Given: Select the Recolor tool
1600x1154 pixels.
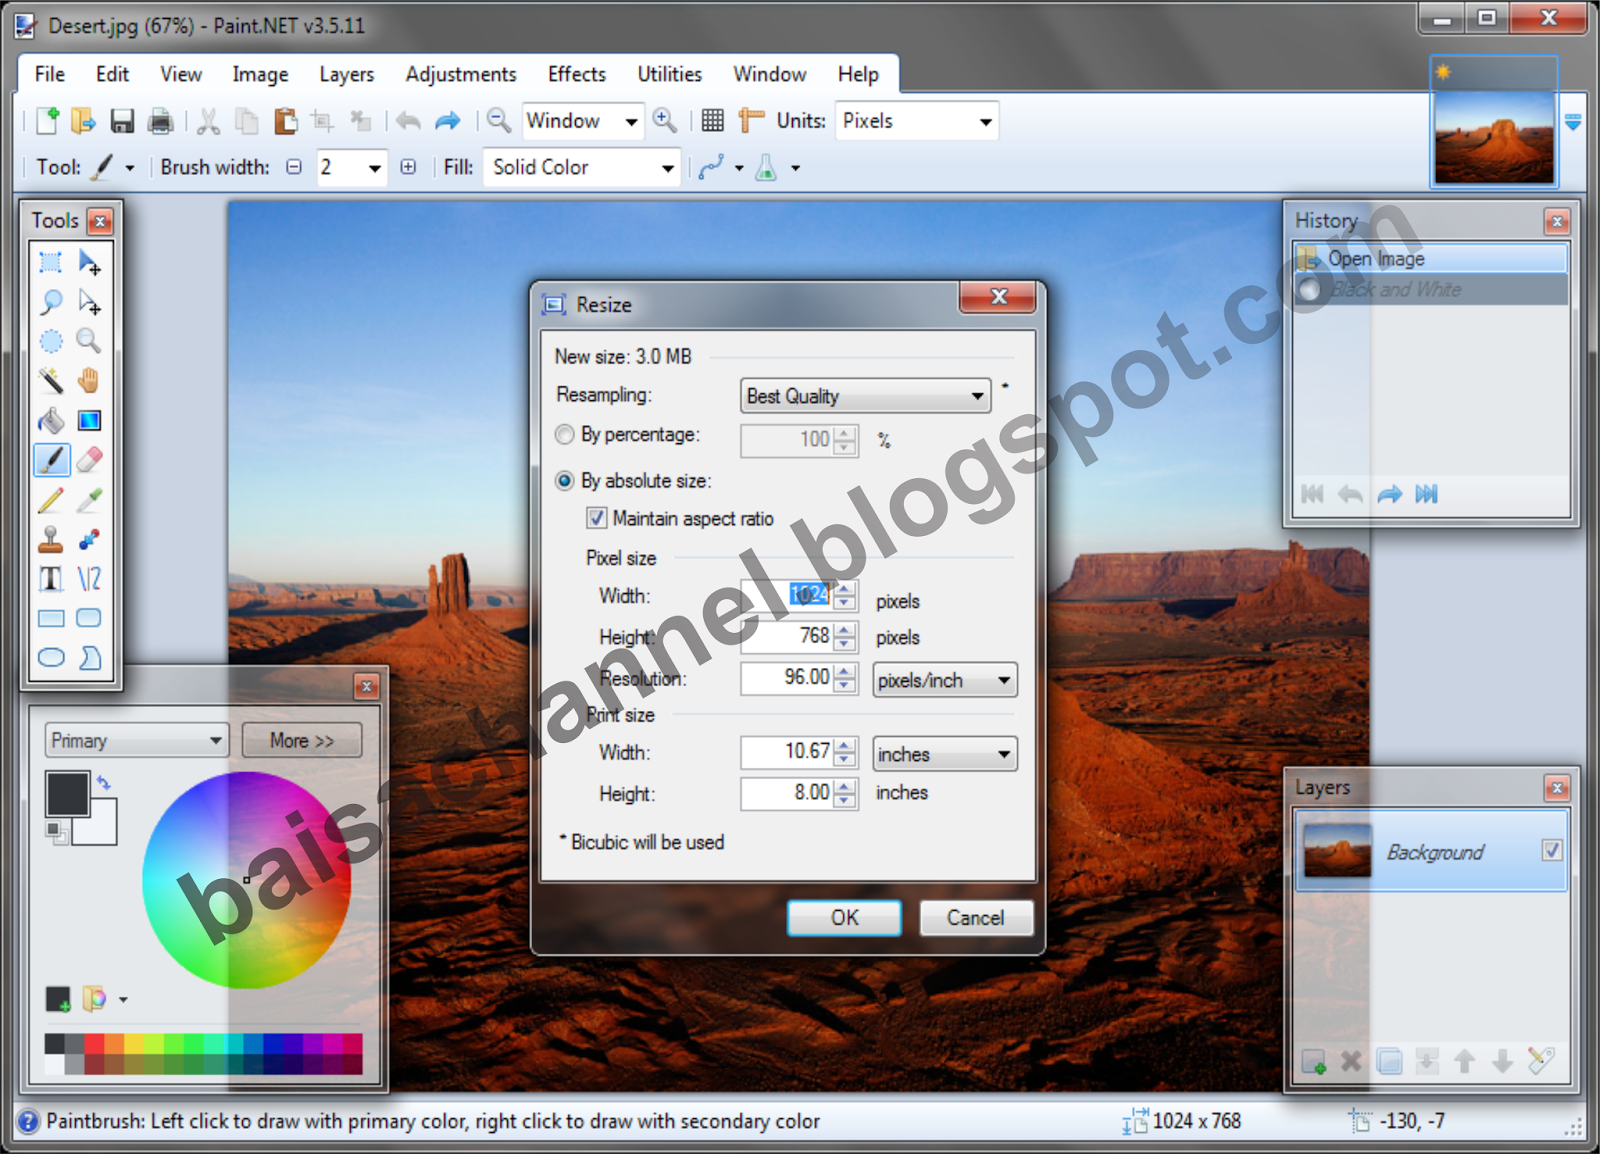Looking at the screenshot, I should tap(89, 539).
